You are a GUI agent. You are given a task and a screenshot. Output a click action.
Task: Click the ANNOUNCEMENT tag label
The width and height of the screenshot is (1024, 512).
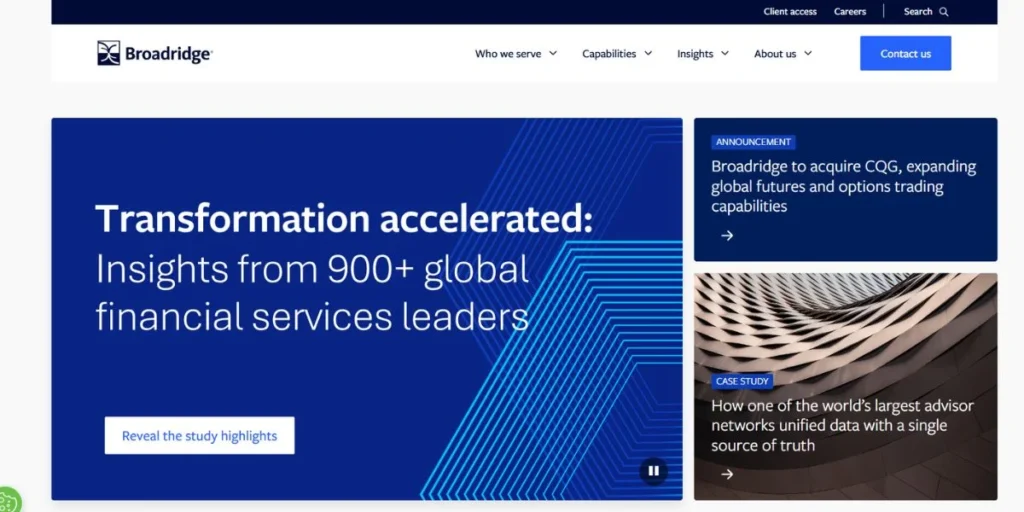[x=753, y=142]
